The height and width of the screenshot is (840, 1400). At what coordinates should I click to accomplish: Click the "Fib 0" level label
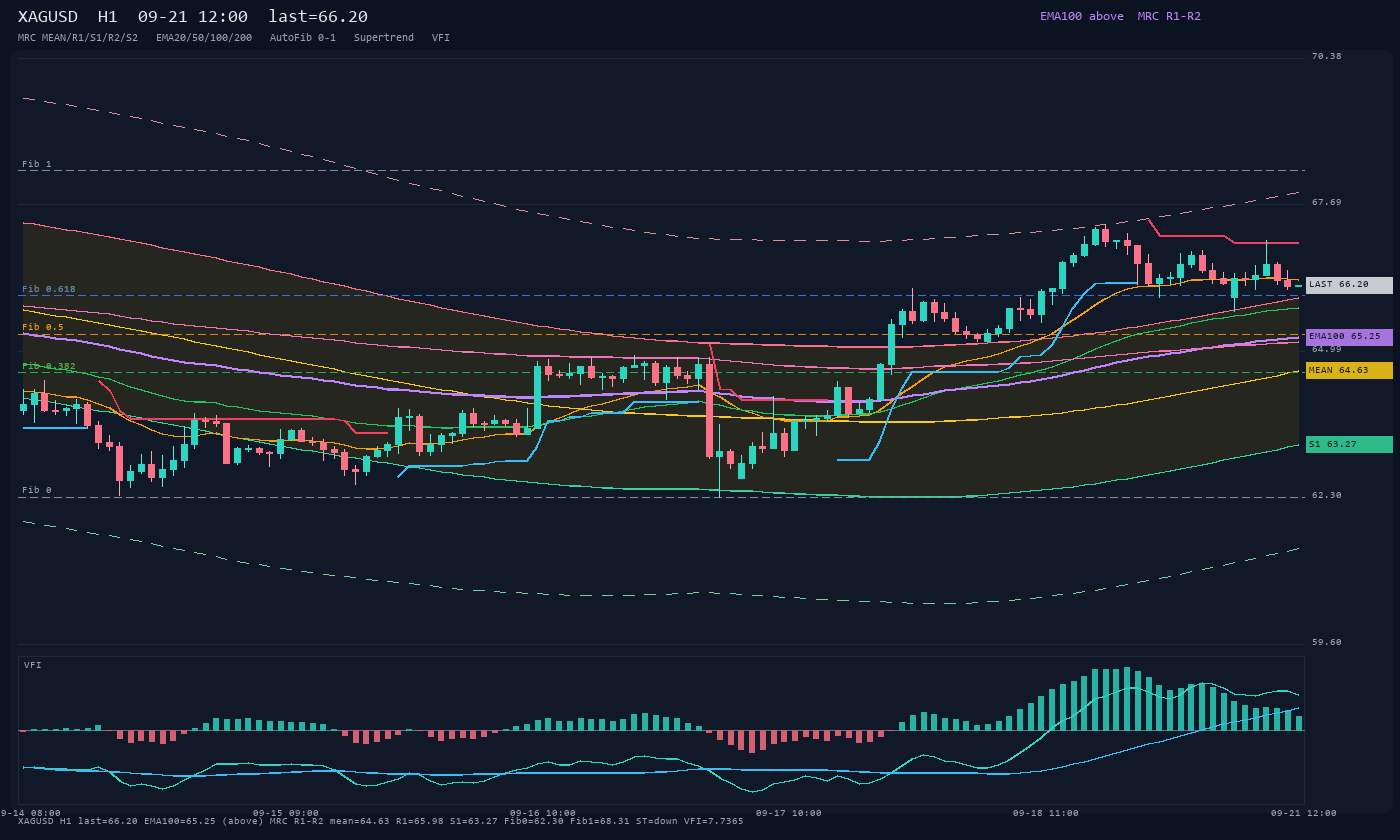[x=37, y=490]
